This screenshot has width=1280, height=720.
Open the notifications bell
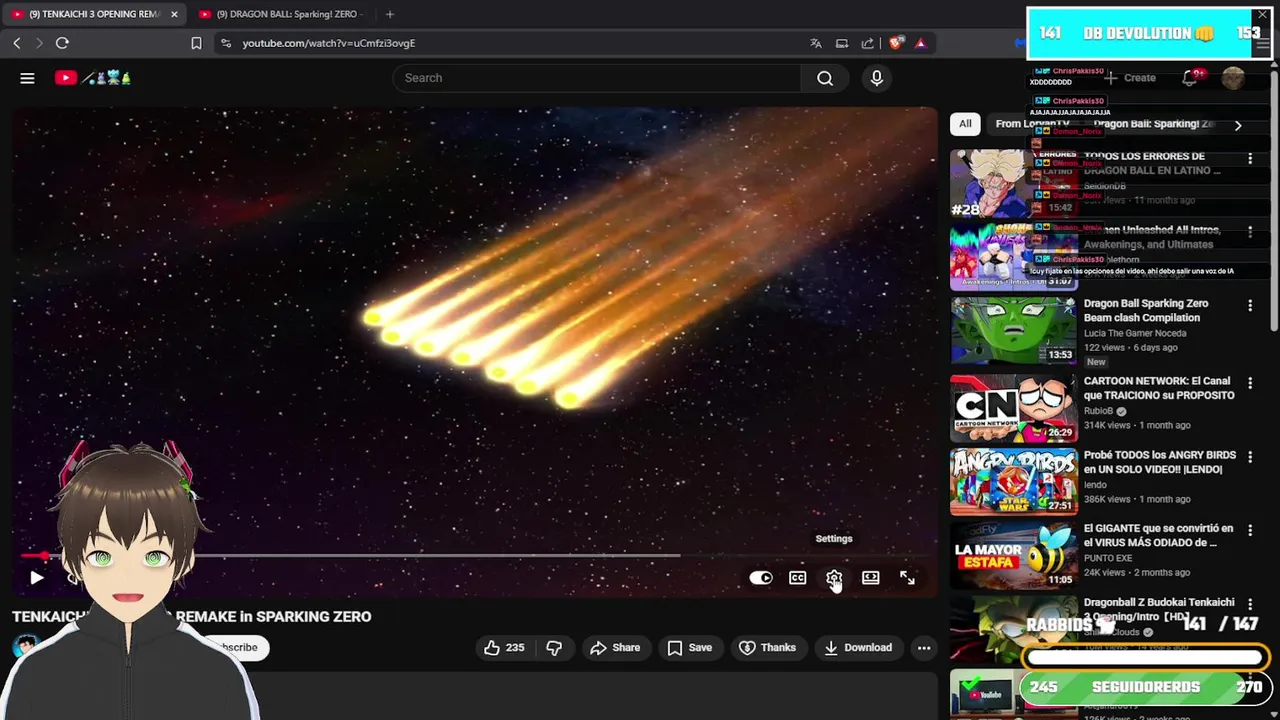point(1190,78)
